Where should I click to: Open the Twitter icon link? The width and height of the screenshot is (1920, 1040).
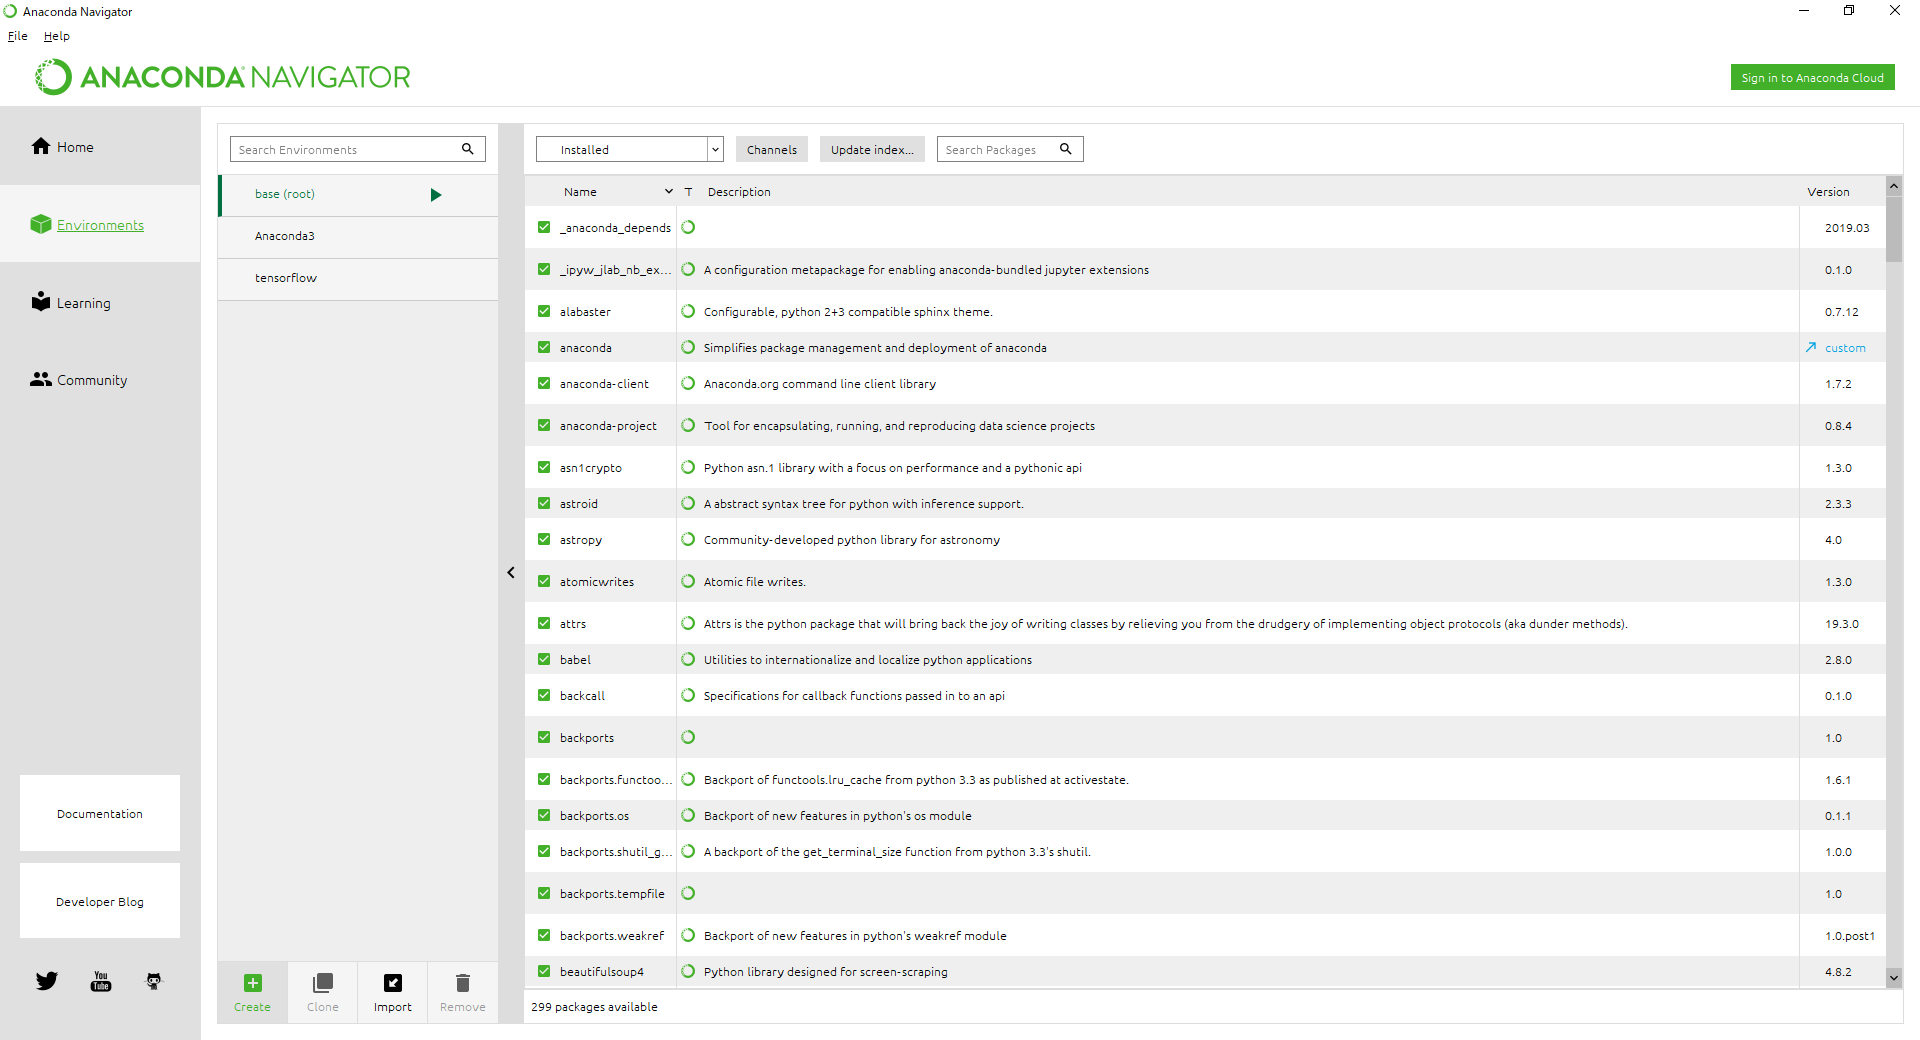[x=47, y=981]
